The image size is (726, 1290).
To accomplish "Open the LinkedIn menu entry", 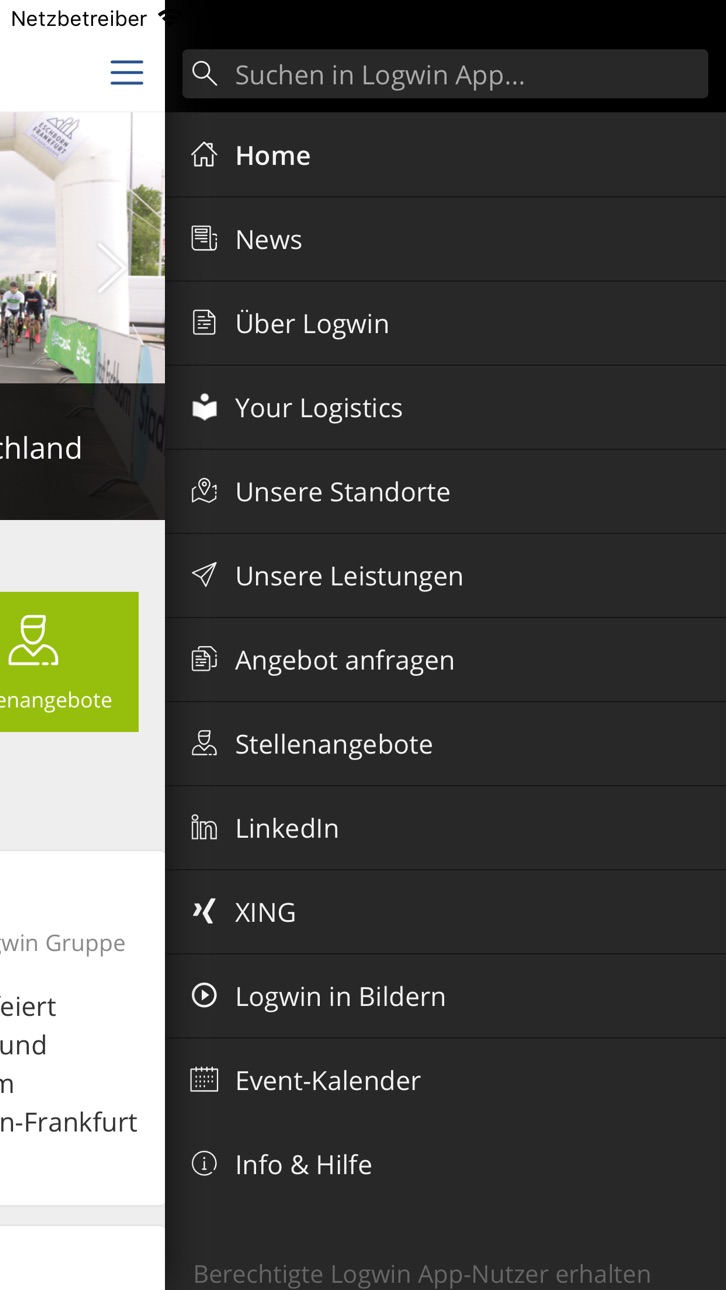I will coord(445,827).
